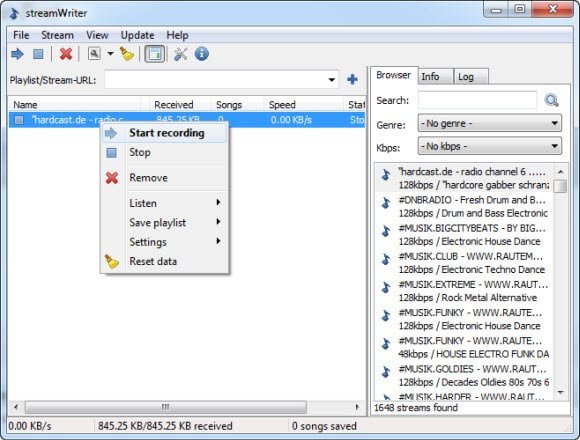Click the broom reset data toolbar icon
This screenshot has width=580, height=440.
pos(127,54)
